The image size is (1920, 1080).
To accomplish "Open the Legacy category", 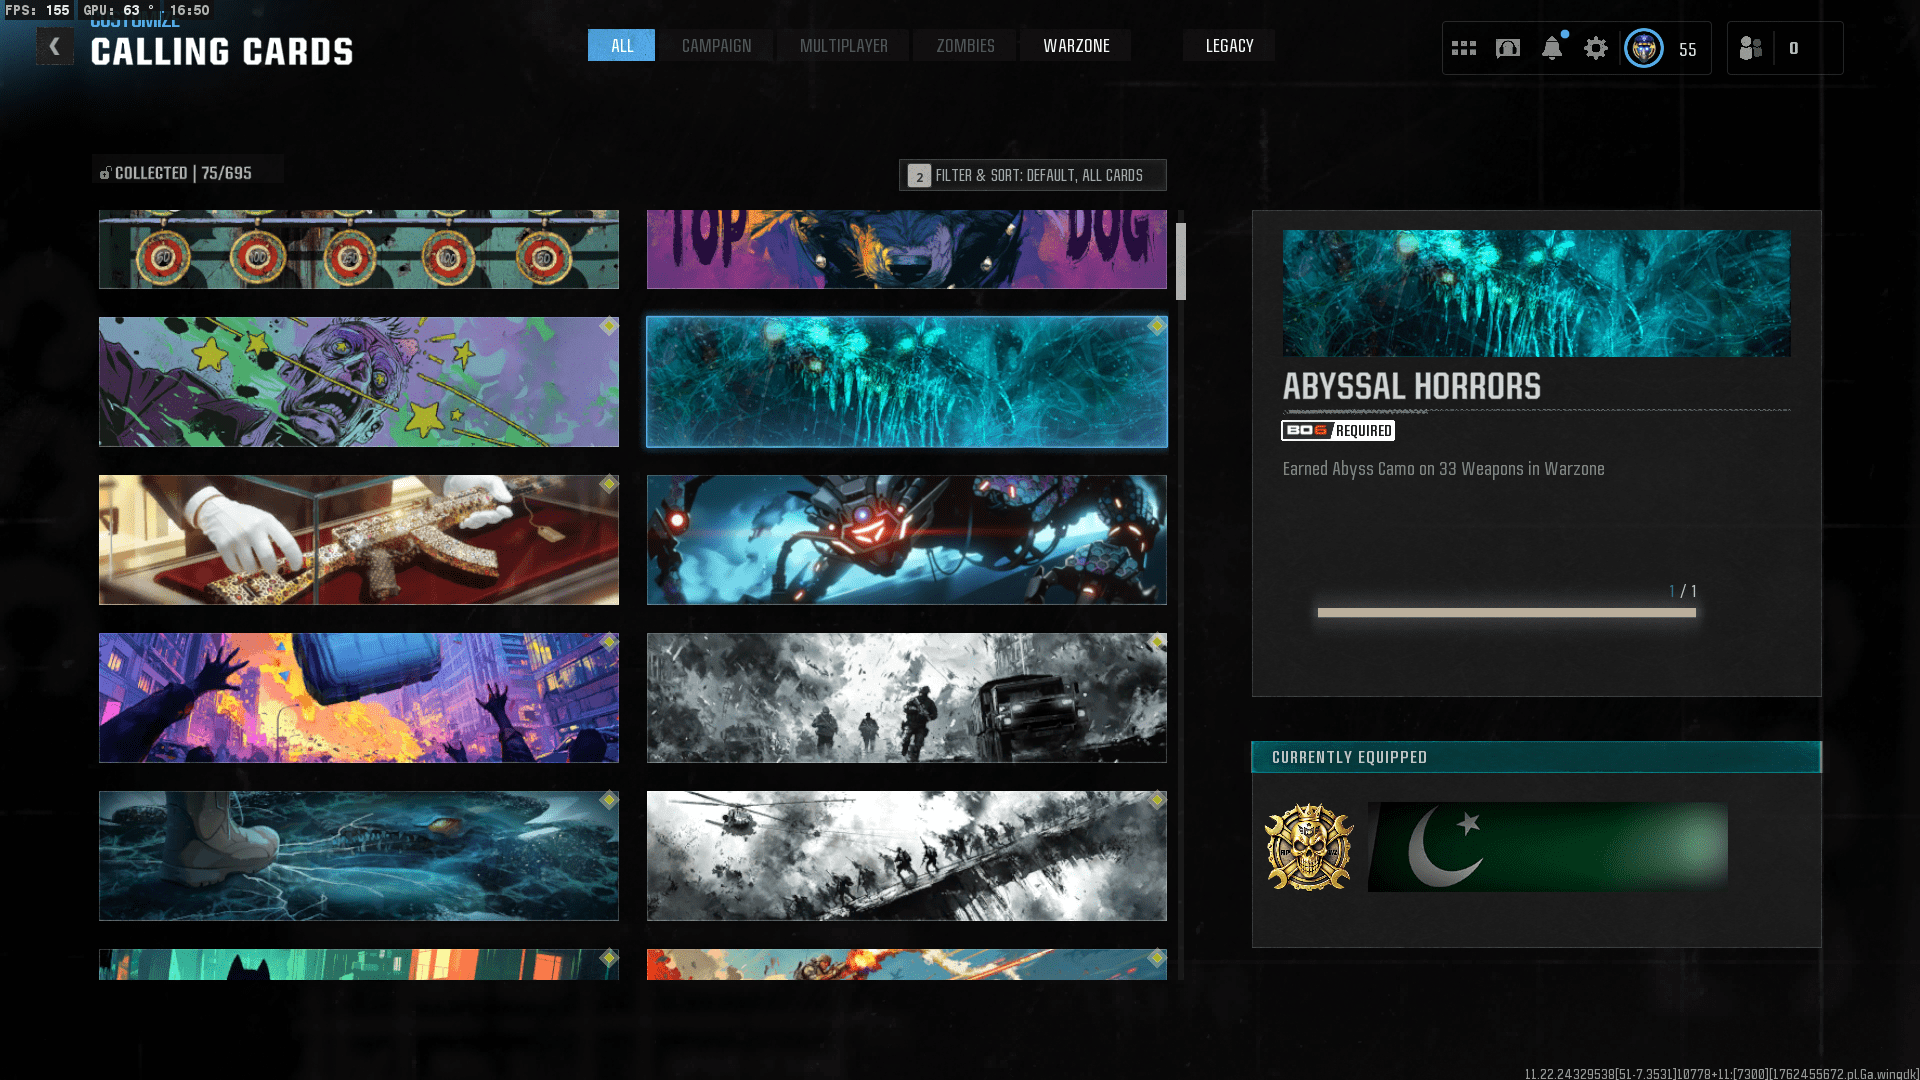I will pos(1229,46).
